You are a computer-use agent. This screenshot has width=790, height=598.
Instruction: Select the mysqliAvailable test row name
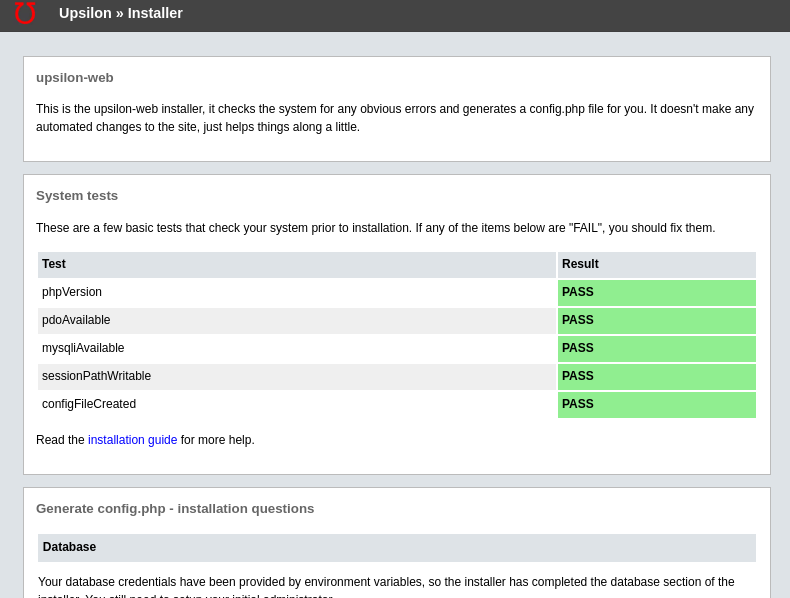[x=83, y=348]
